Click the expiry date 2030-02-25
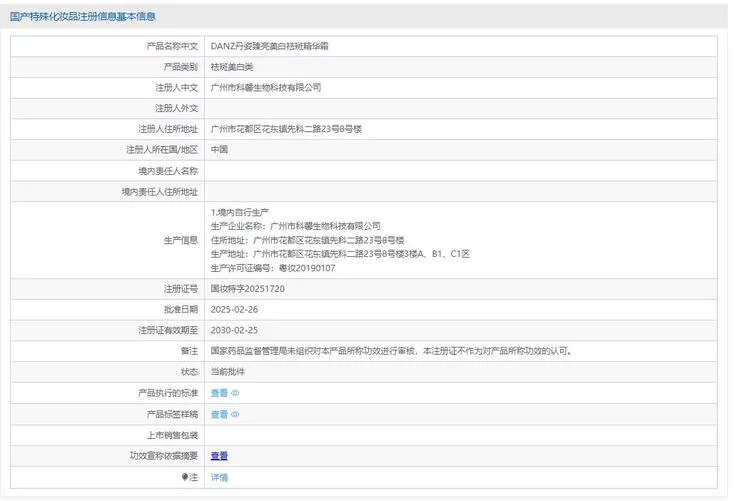750x501 pixels. pos(234,330)
